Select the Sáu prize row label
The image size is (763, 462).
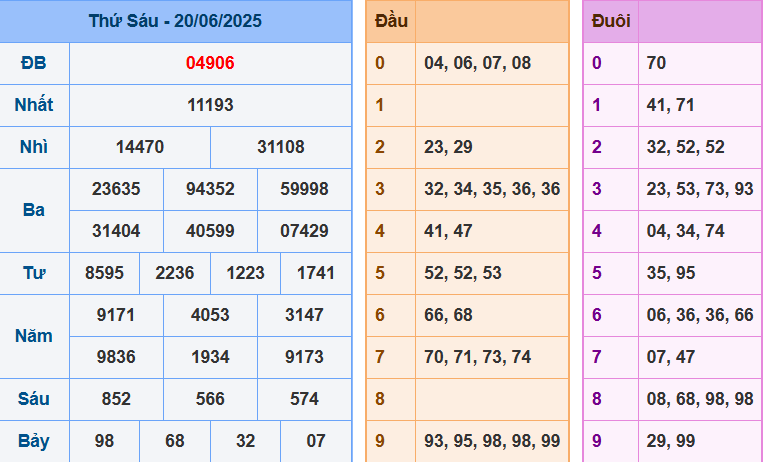point(34,399)
